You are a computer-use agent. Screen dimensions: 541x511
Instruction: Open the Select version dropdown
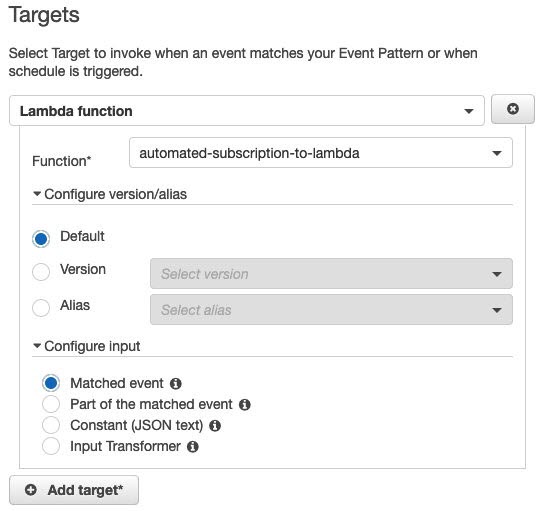(x=331, y=274)
